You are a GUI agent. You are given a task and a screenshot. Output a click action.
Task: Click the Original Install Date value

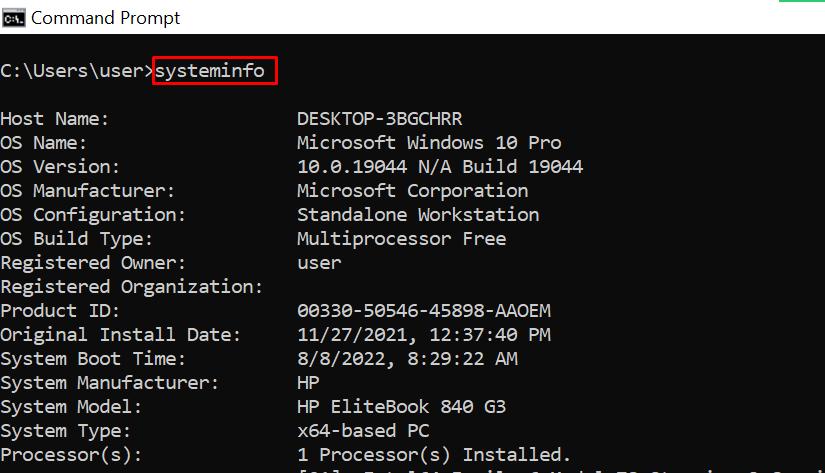pyautogui.click(x=424, y=335)
